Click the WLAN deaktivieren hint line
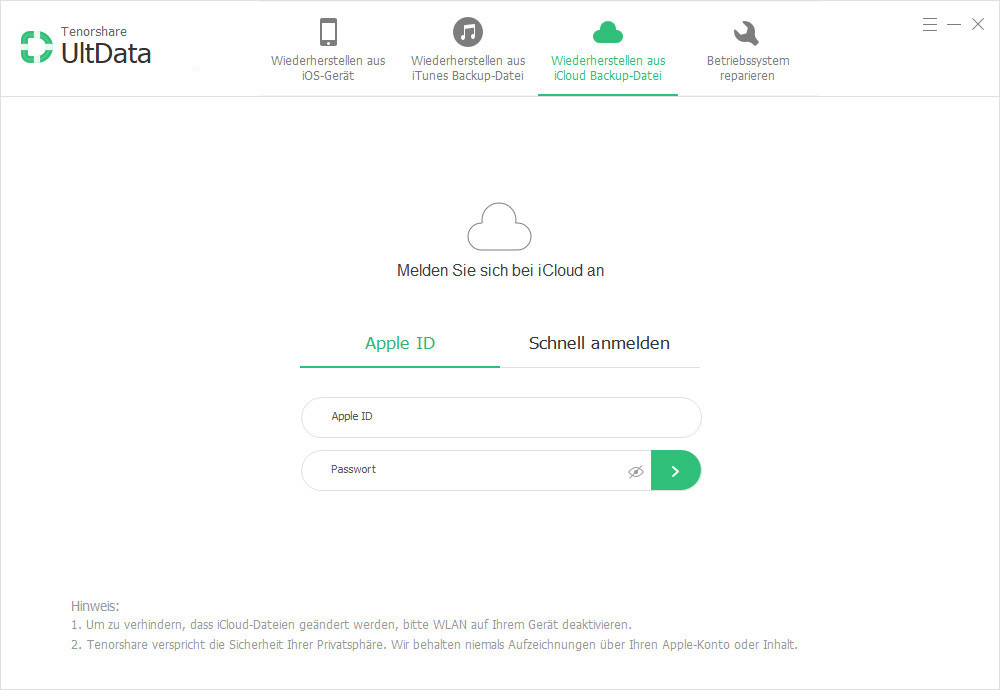 coord(351,624)
